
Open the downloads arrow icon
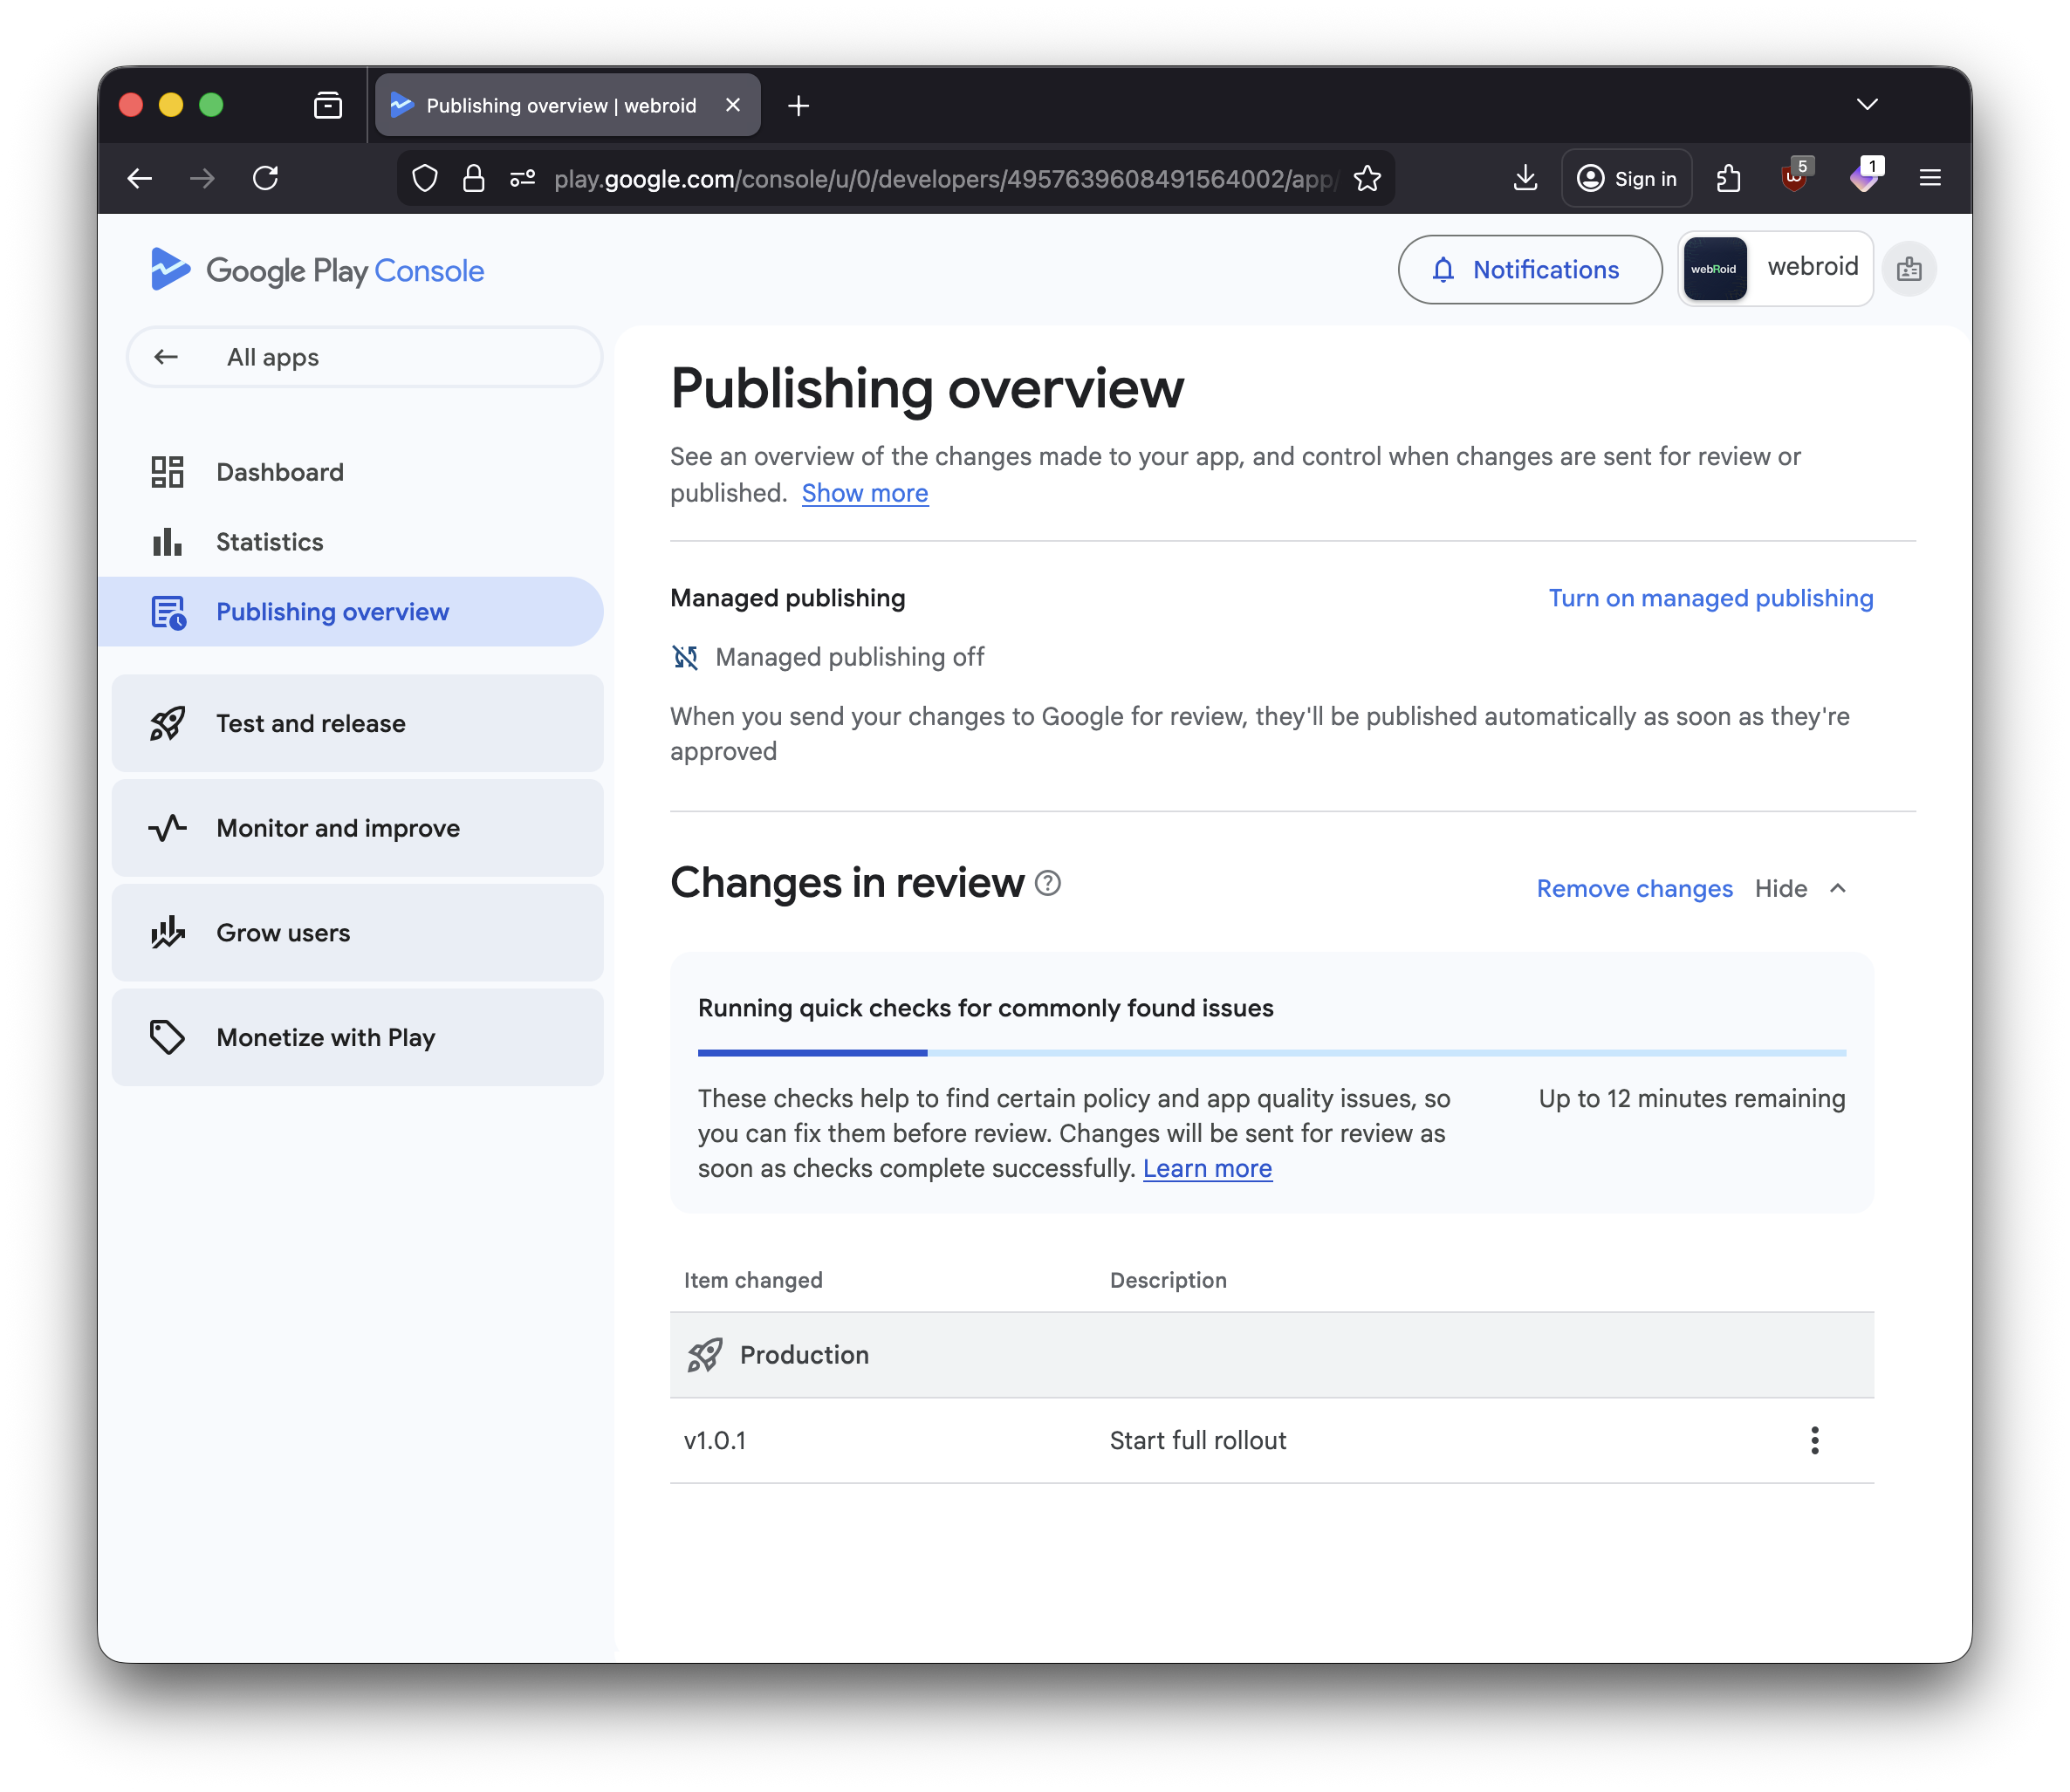tap(1524, 178)
